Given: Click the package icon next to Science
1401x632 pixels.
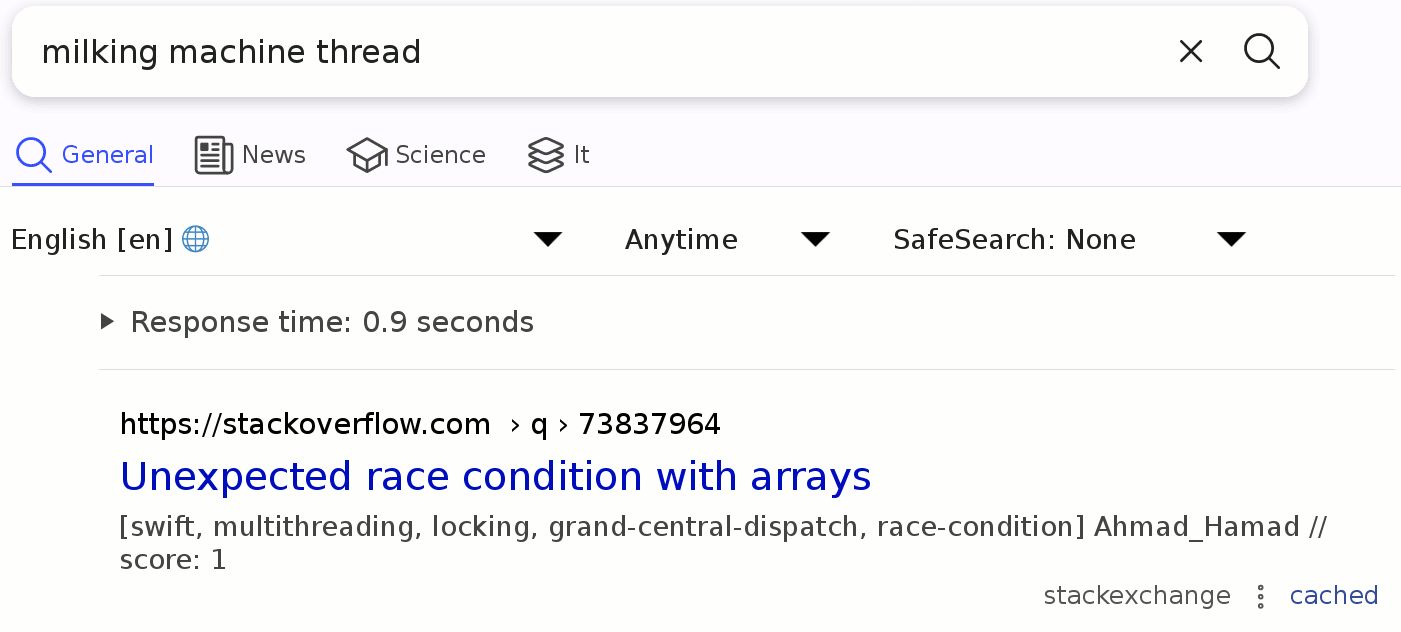Looking at the screenshot, I should [367, 155].
